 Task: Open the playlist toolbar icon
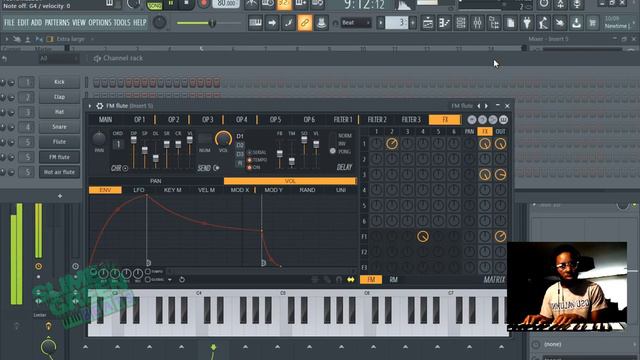pyautogui.click(x=428, y=23)
